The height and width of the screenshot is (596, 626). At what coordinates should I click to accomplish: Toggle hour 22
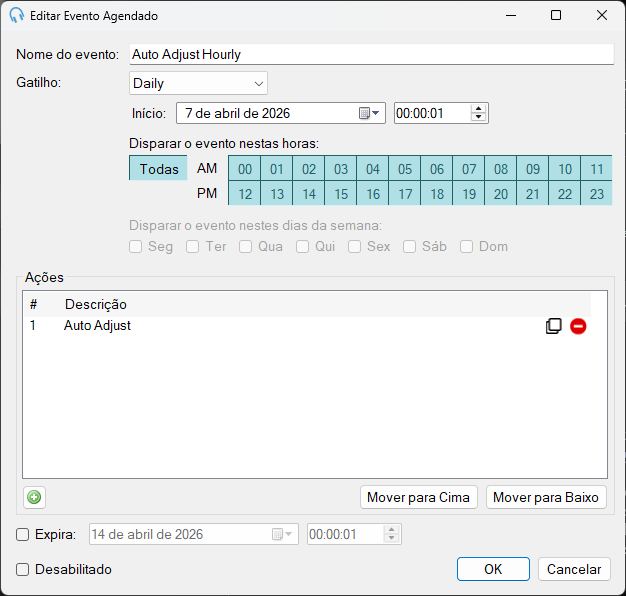pos(565,193)
